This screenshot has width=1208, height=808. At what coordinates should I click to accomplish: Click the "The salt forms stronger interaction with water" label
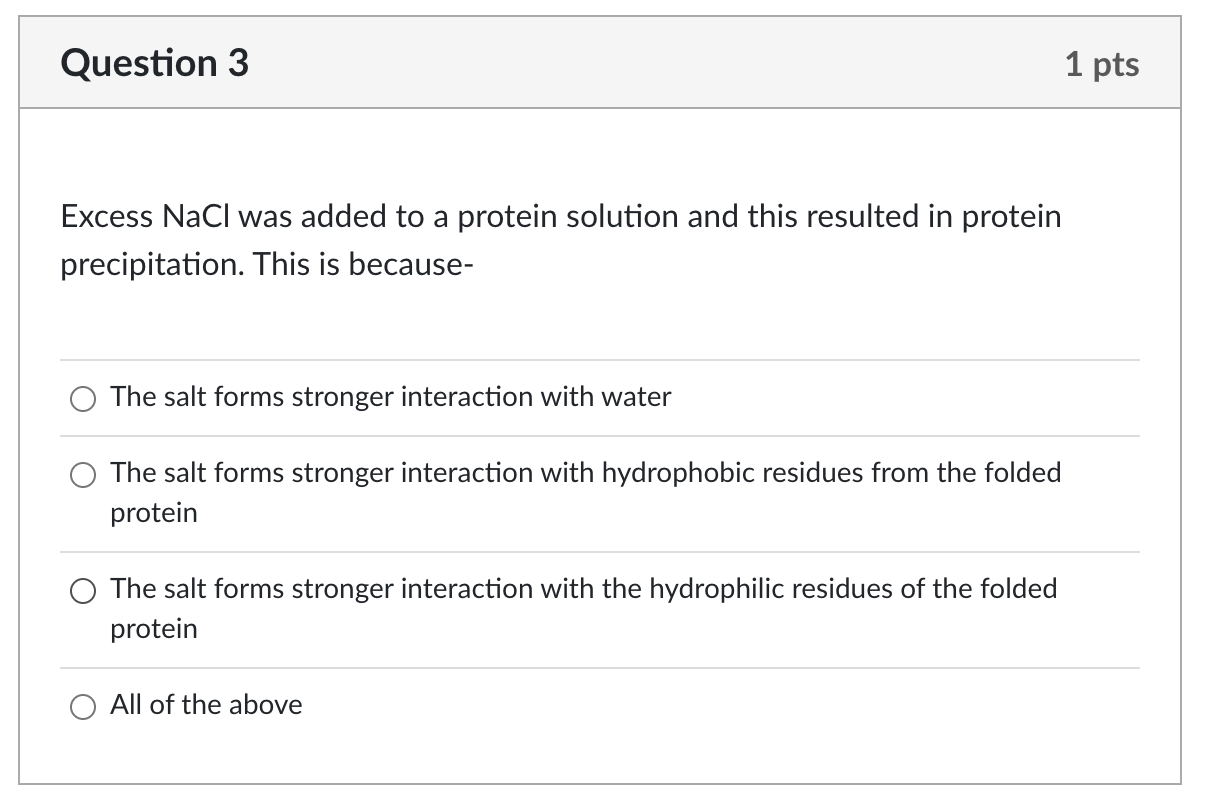coord(391,397)
